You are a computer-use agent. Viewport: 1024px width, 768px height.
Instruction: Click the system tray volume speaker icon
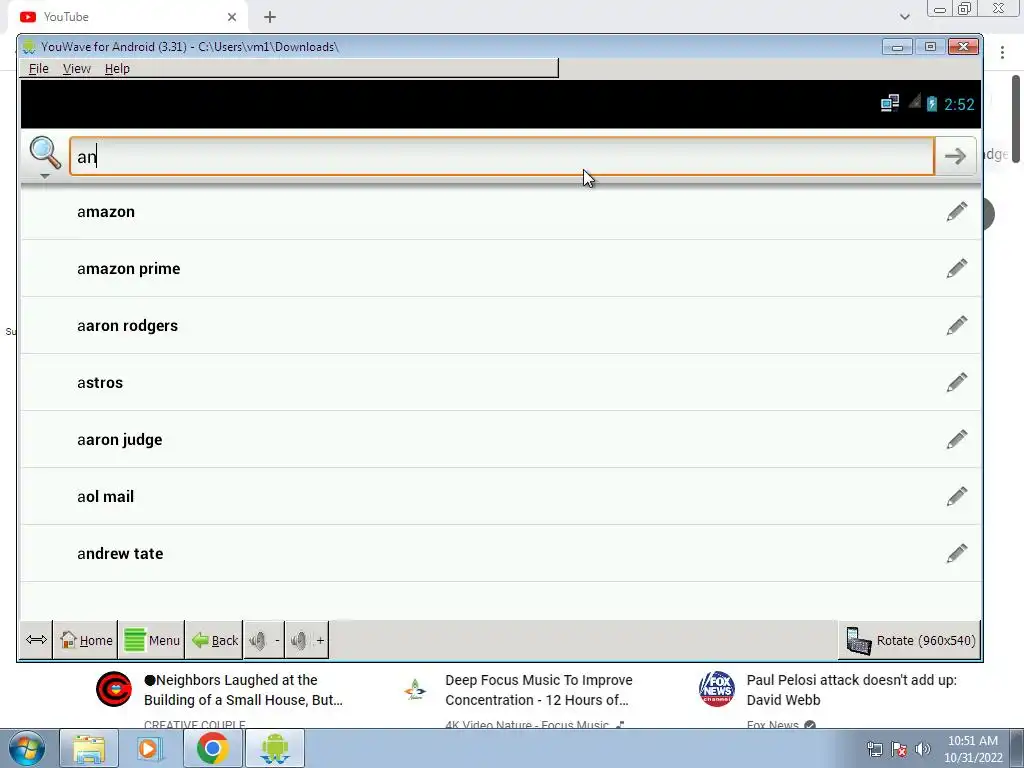pos(923,749)
